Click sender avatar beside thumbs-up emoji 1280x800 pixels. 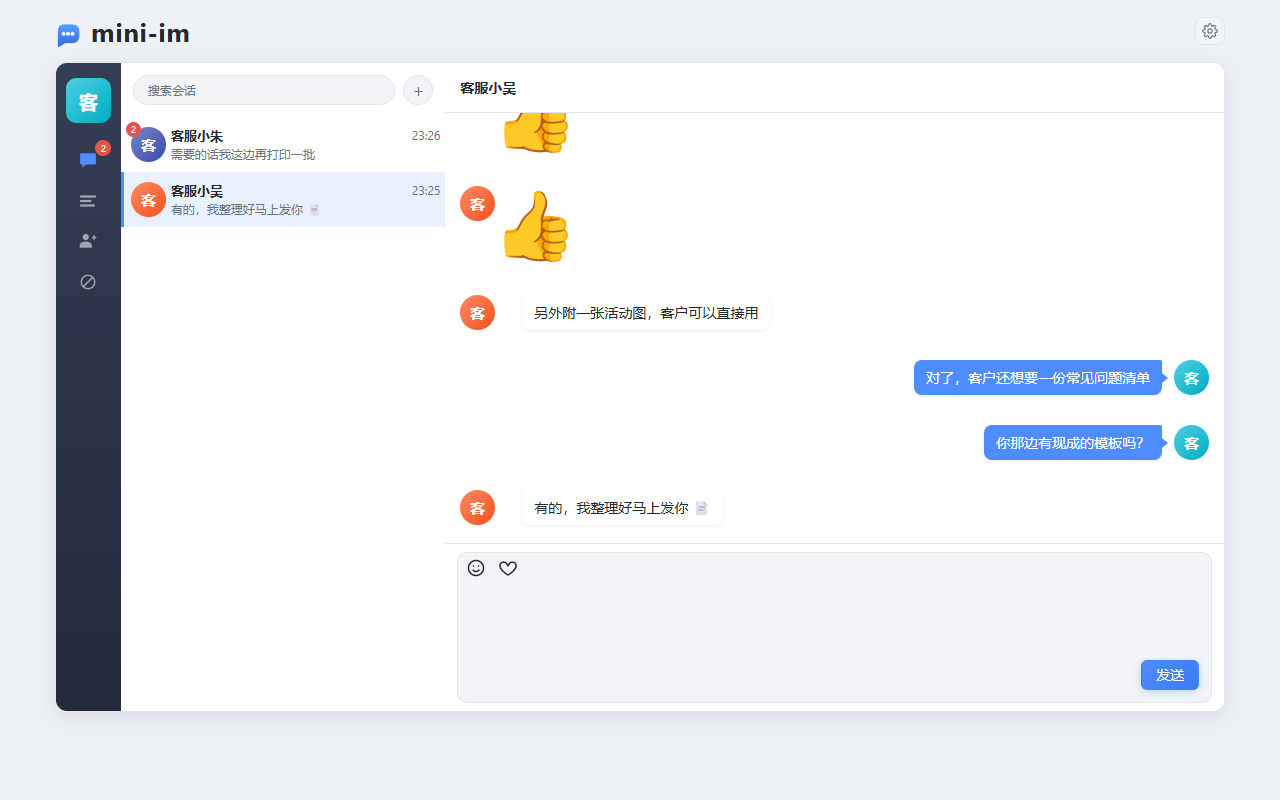pos(477,204)
